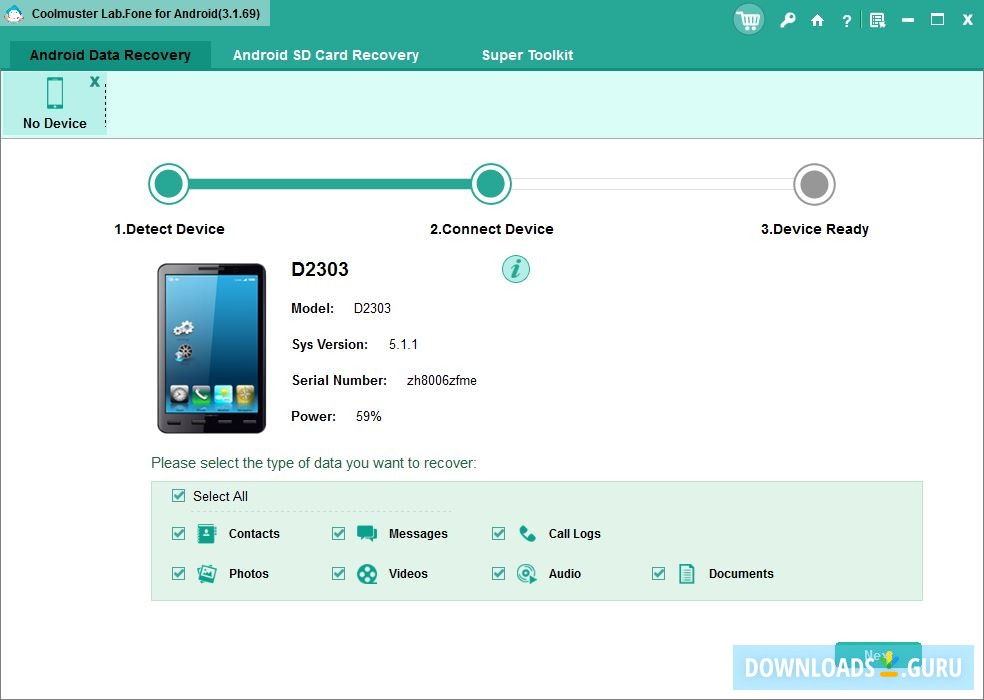Minimize the Coolmuster window
984x700 pixels.
pos(907,20)
